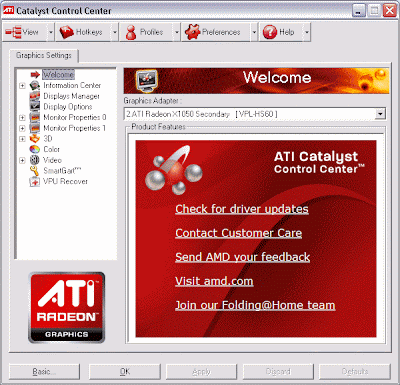
Task: Select Information Center tree text
Action: click(x=72, y=86)
